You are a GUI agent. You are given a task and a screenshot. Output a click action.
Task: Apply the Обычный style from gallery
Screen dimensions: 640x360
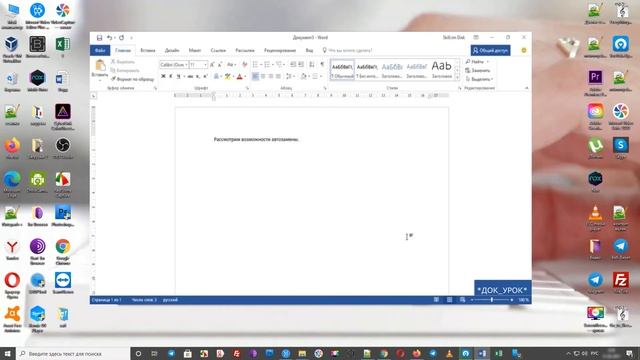(342, 70)
